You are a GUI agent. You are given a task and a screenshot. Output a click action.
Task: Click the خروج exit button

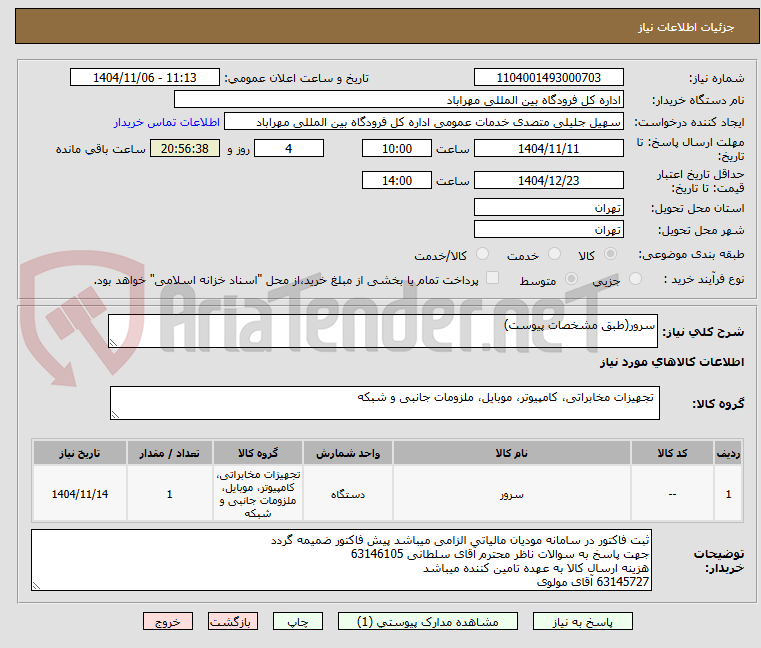(x=167, y=621)
